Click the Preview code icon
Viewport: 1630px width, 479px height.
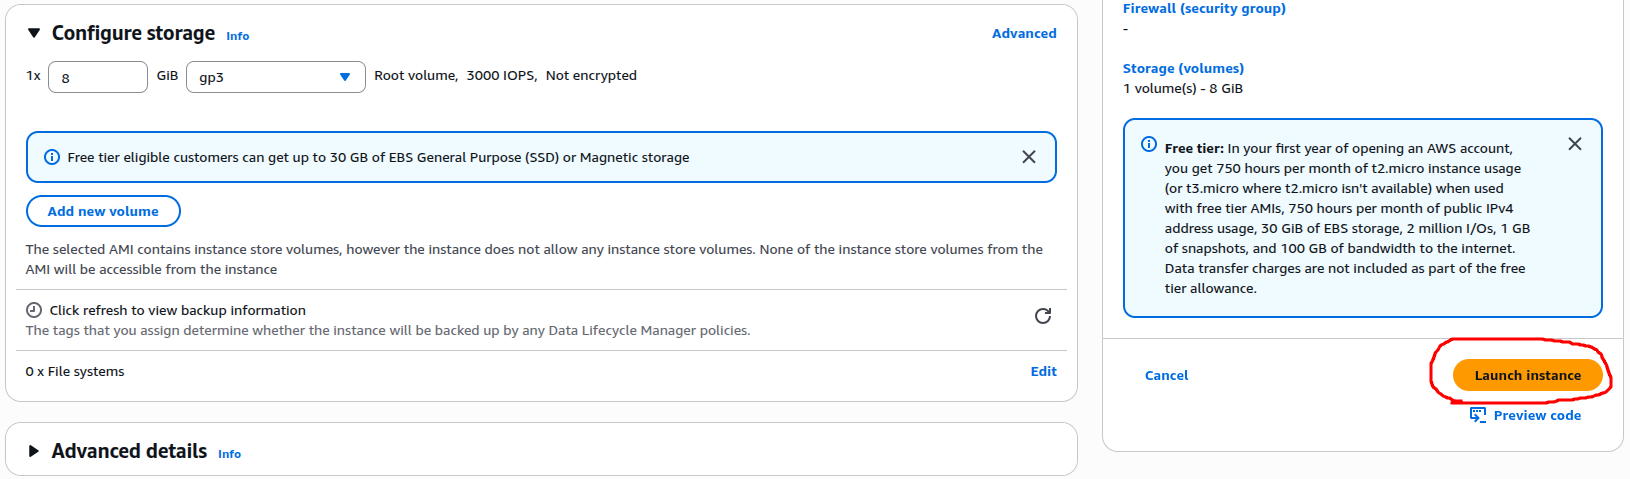[1478, 415]
